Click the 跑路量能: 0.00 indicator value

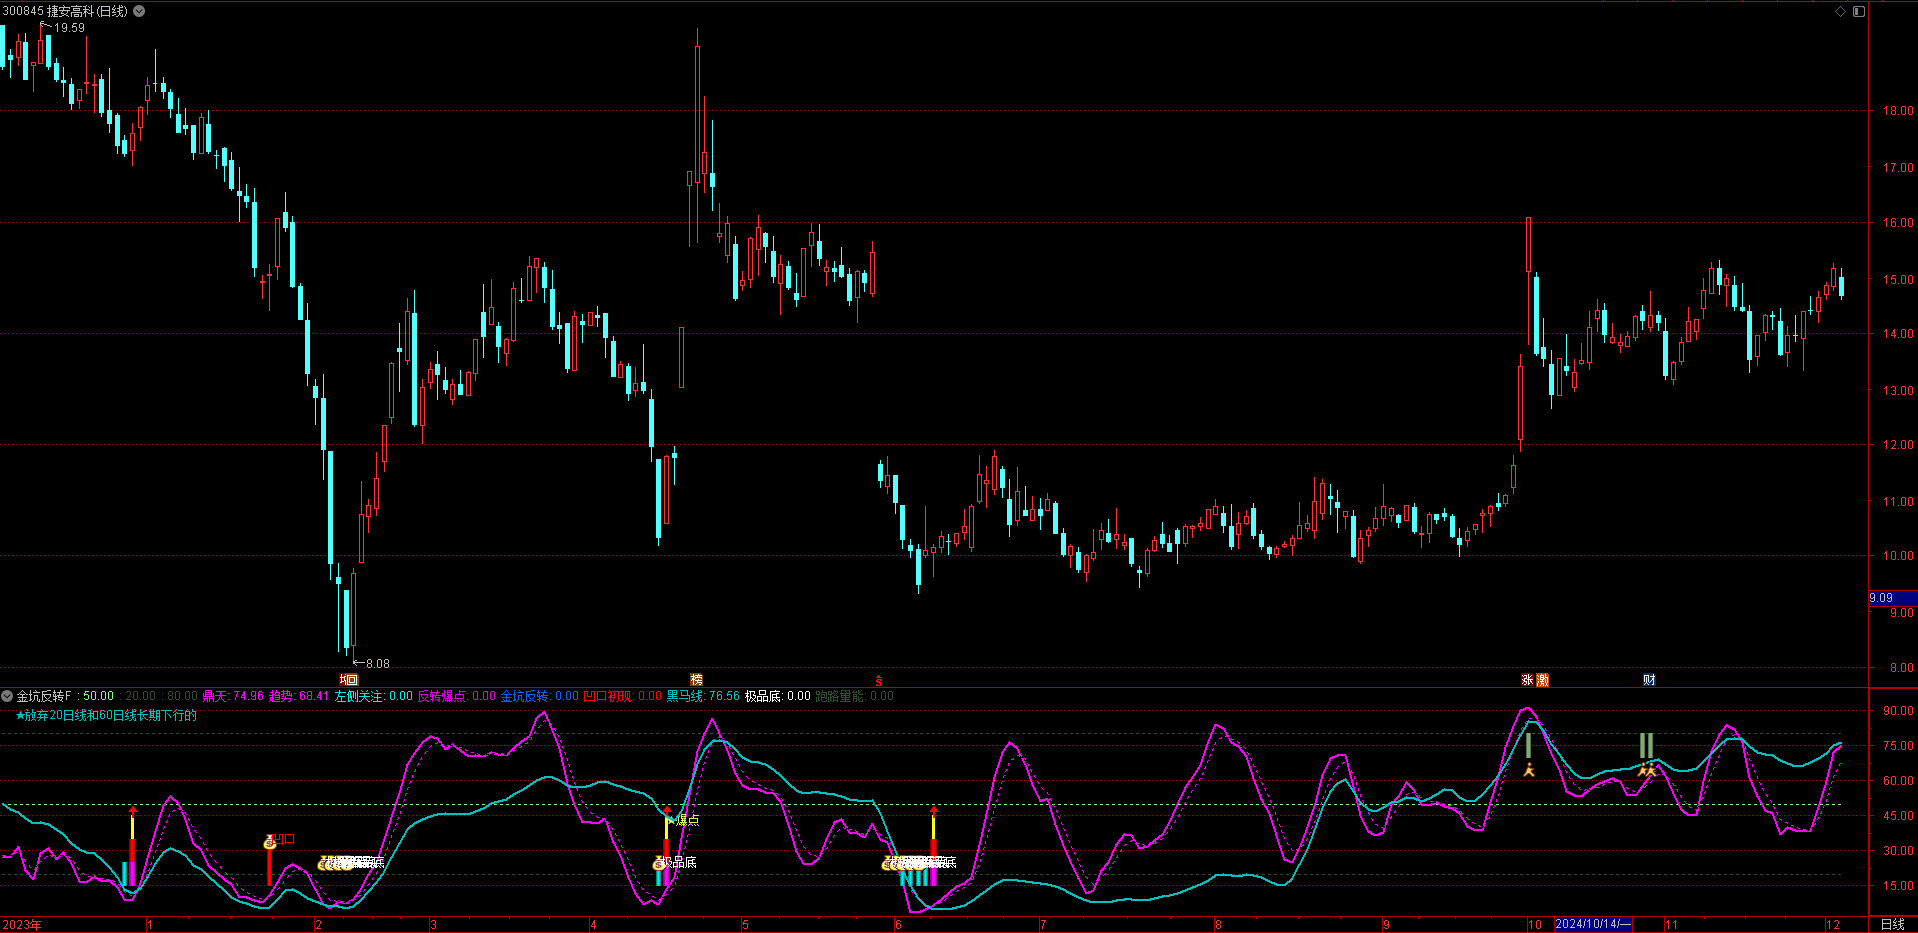tap(854, 696)
